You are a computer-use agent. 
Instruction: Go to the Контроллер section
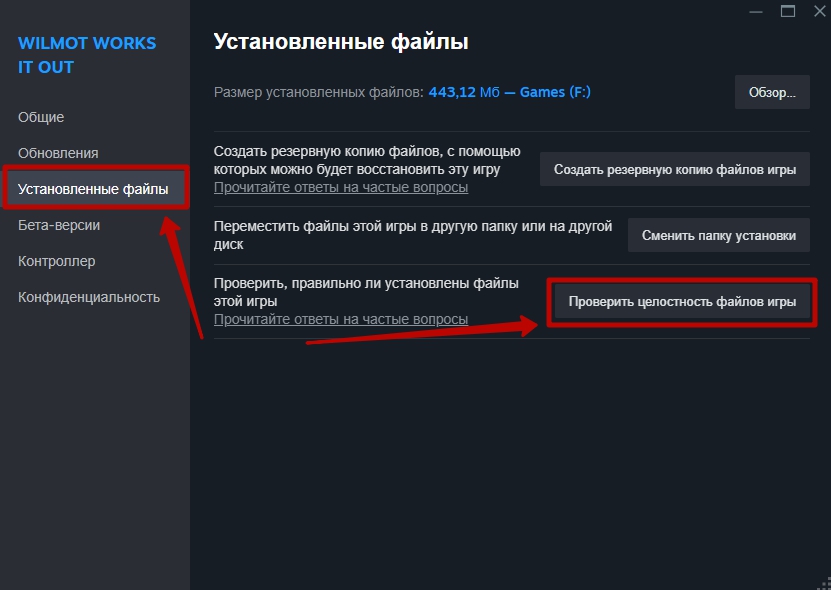pos(57,261)
